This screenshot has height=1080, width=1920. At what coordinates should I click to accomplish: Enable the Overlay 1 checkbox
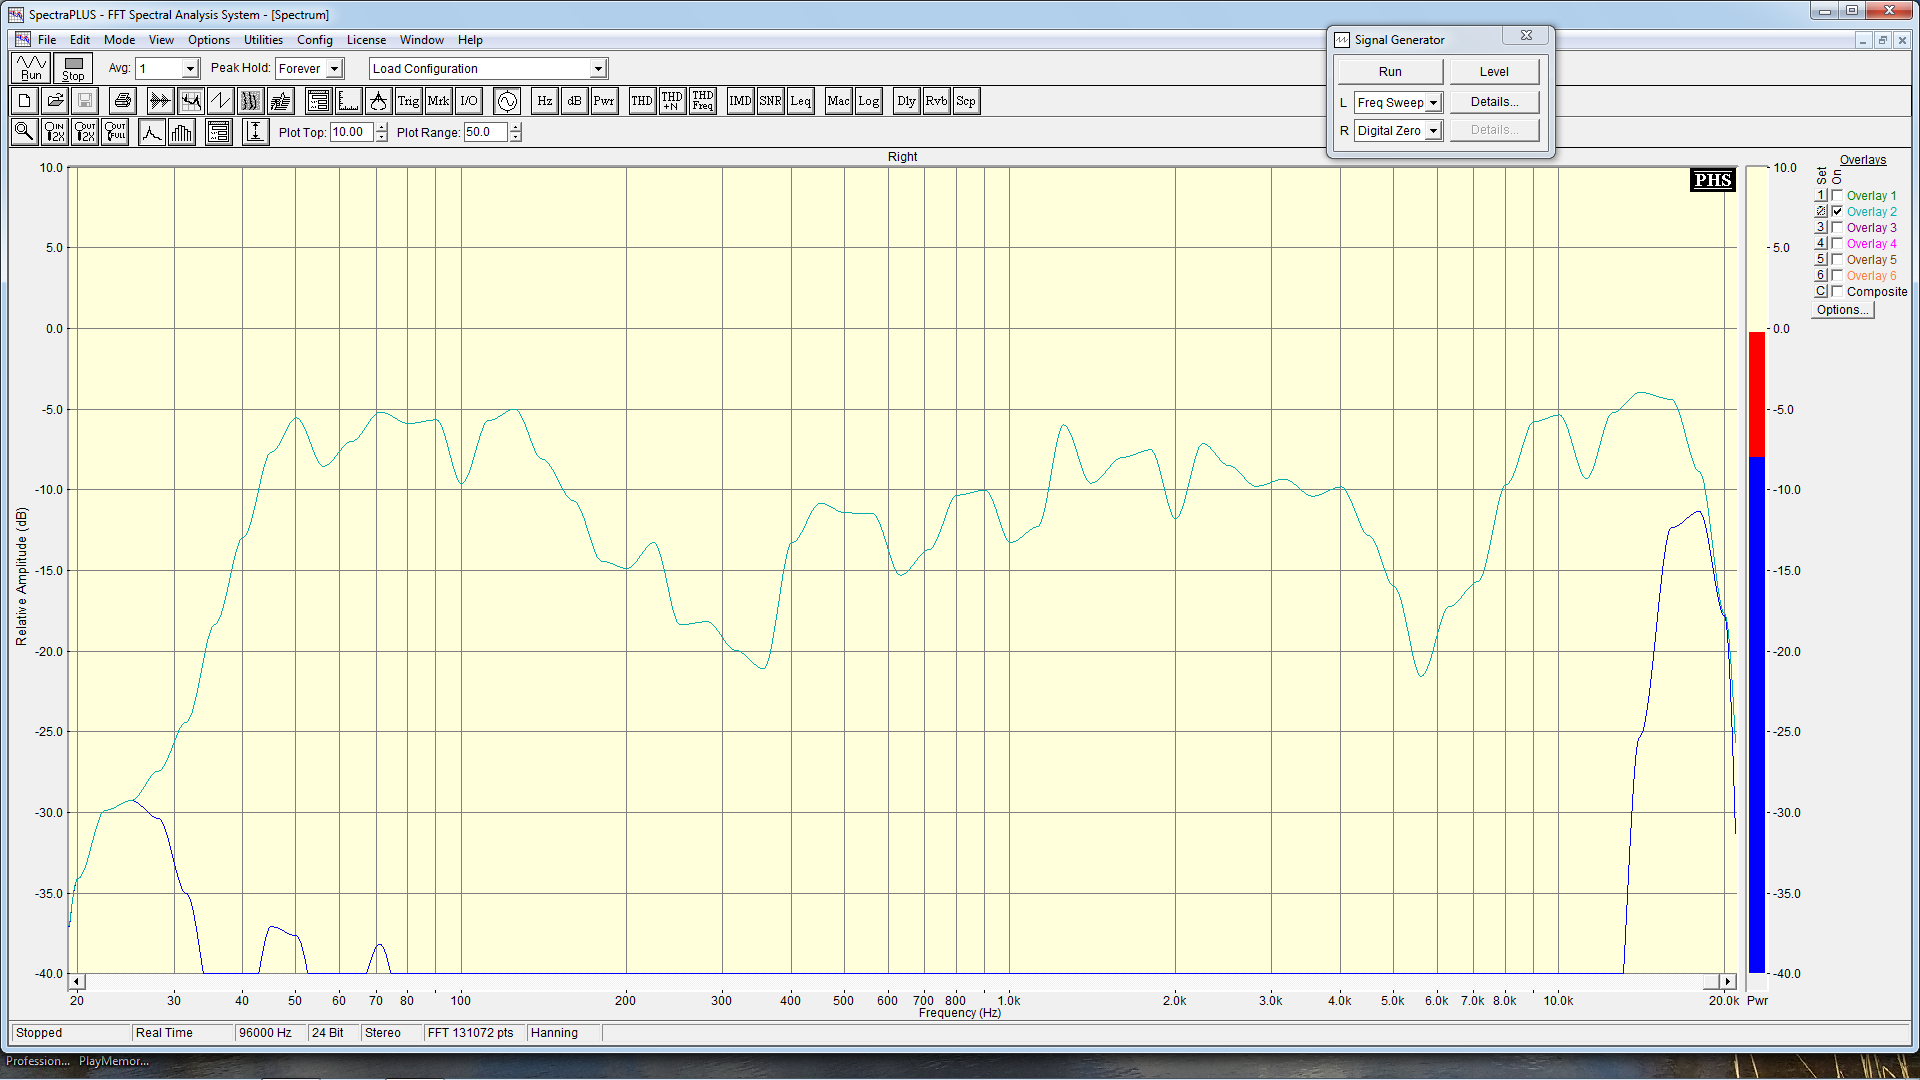tap(1837, 196)
